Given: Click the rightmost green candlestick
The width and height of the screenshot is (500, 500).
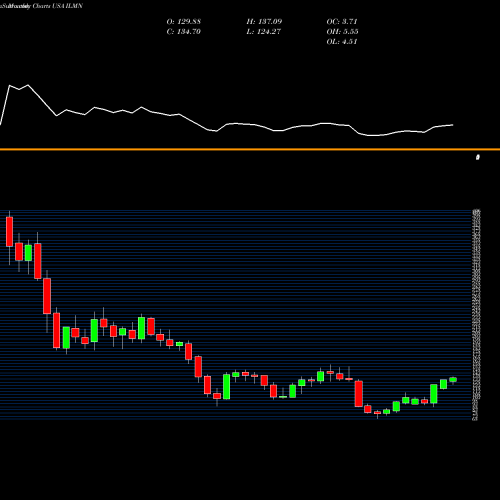Looking at the screenshot, I should pyautogui.click(x=453, y=380).
